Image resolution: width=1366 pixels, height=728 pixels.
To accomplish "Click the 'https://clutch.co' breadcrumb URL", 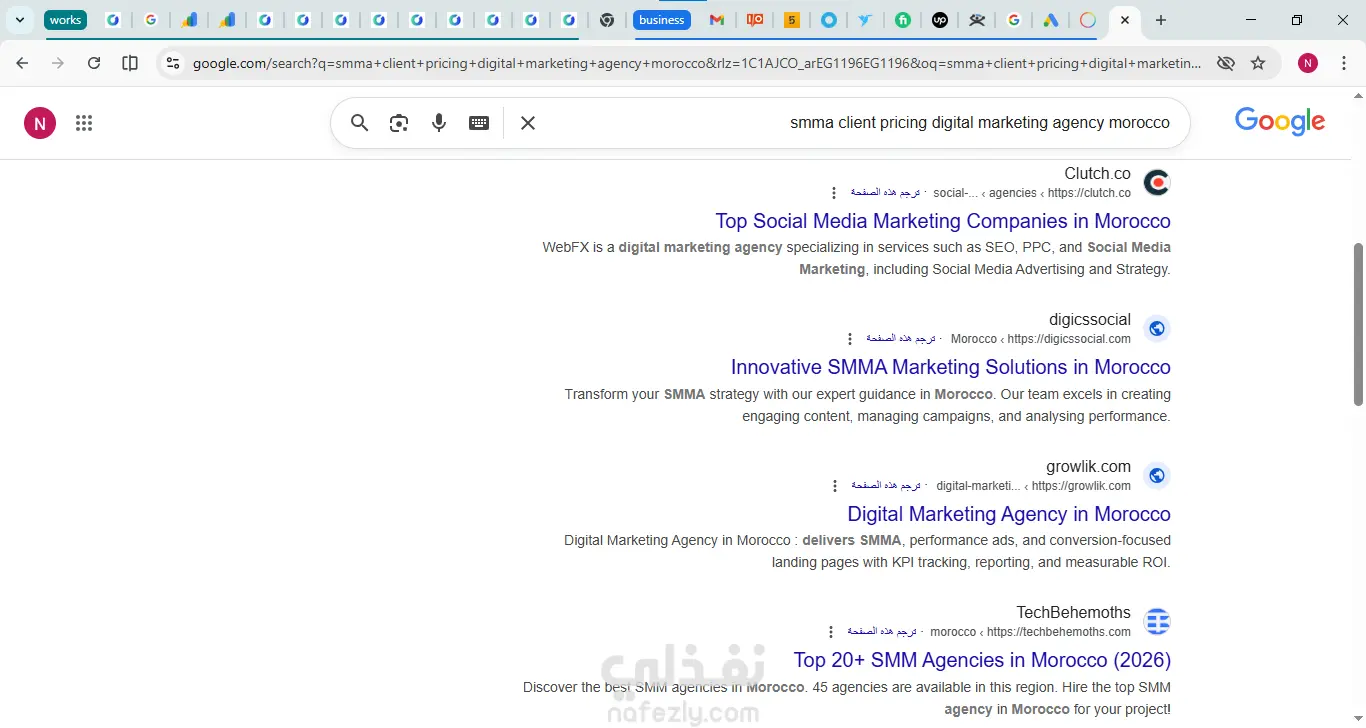I will (1089, 193).
